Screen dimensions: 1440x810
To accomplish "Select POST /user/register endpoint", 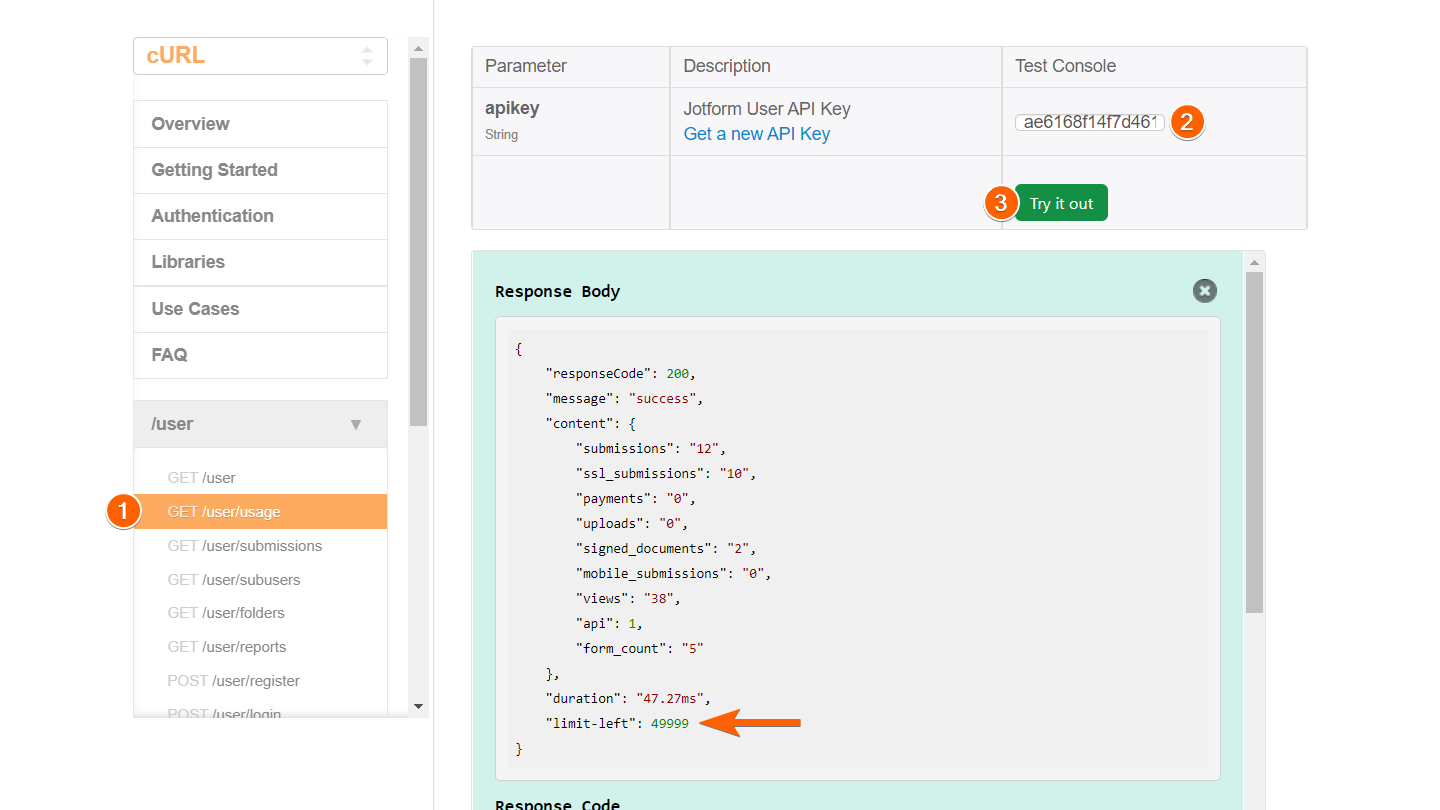I will click(234, 681).
